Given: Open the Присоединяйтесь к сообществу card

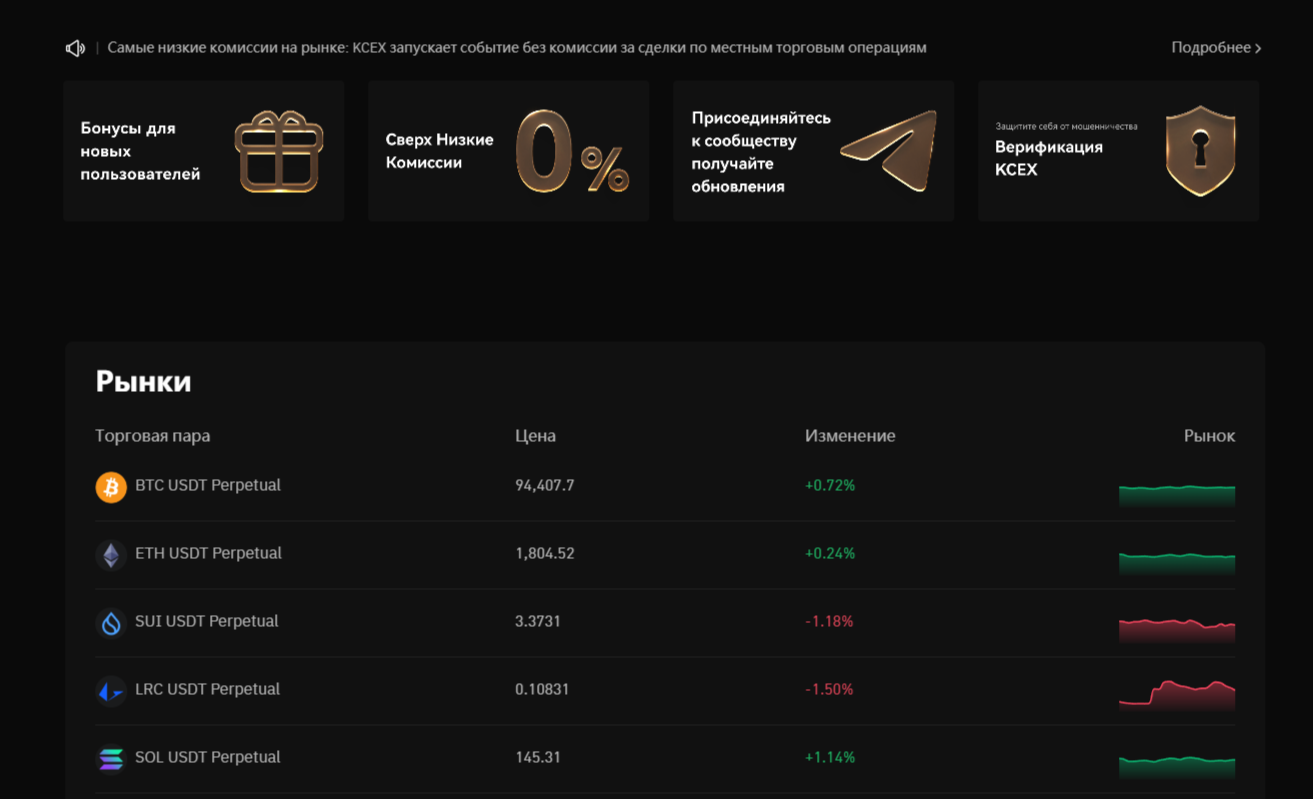Looking at the screenshot, I should pyautogui.click(x=814, y=151).
